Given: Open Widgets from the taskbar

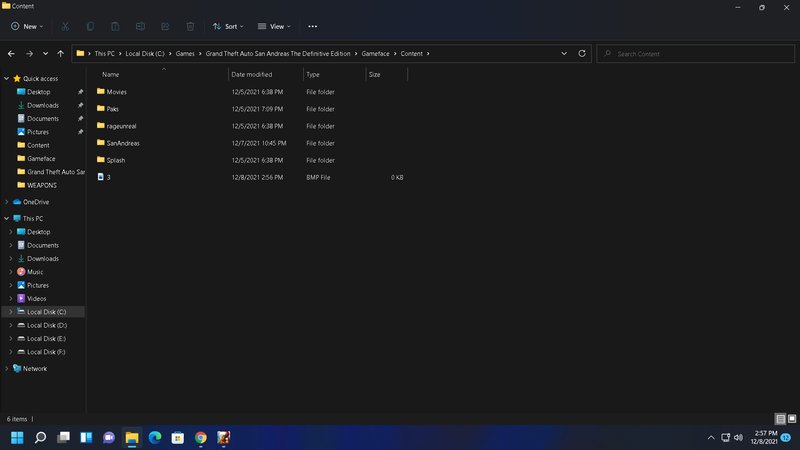Looking at the screenshot, I should pyautogui.click(x=86, y=438).
